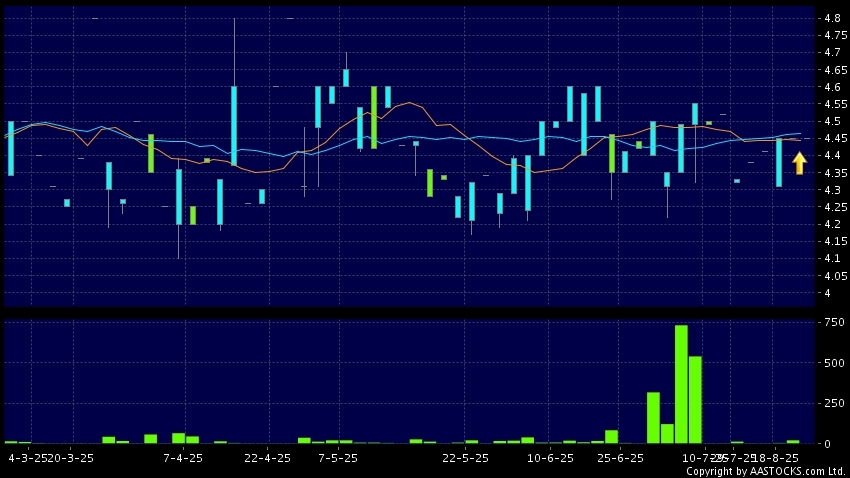
Task: Select the last cyan candlestick beside yellow arrow
Action: click(779, 163)
